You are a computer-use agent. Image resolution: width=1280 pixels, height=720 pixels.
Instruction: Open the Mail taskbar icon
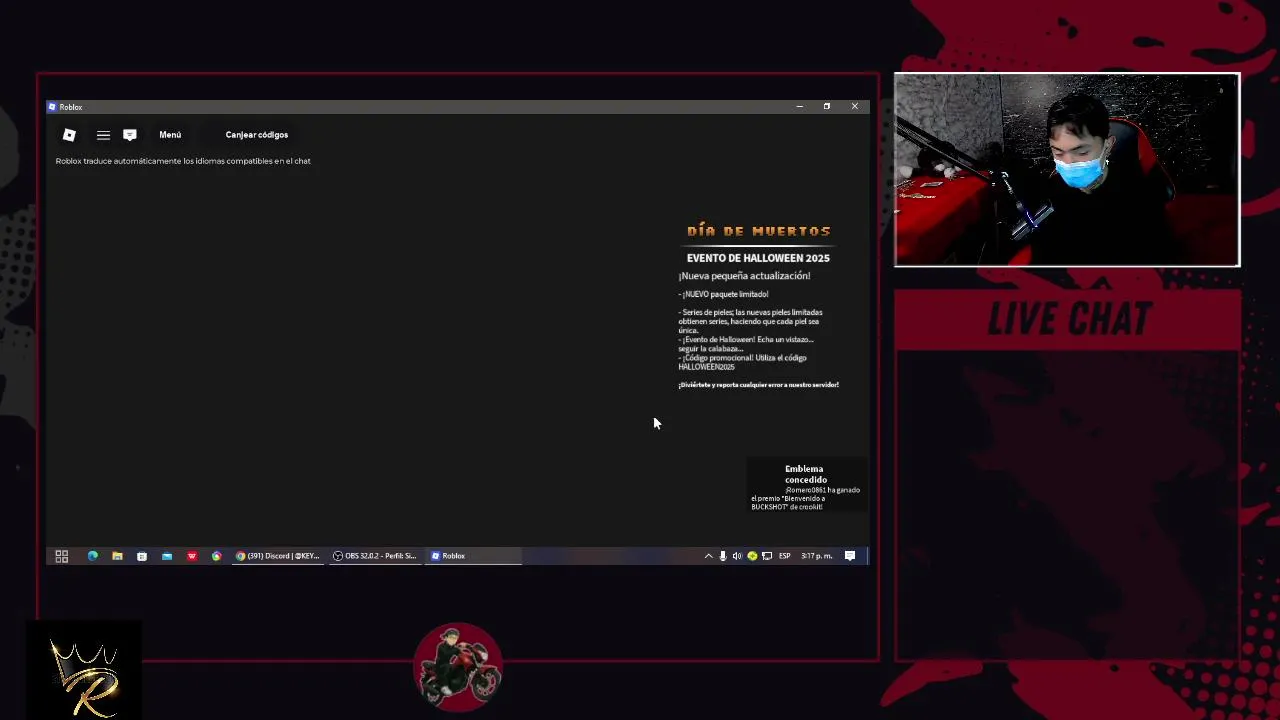tap(167, 556)
